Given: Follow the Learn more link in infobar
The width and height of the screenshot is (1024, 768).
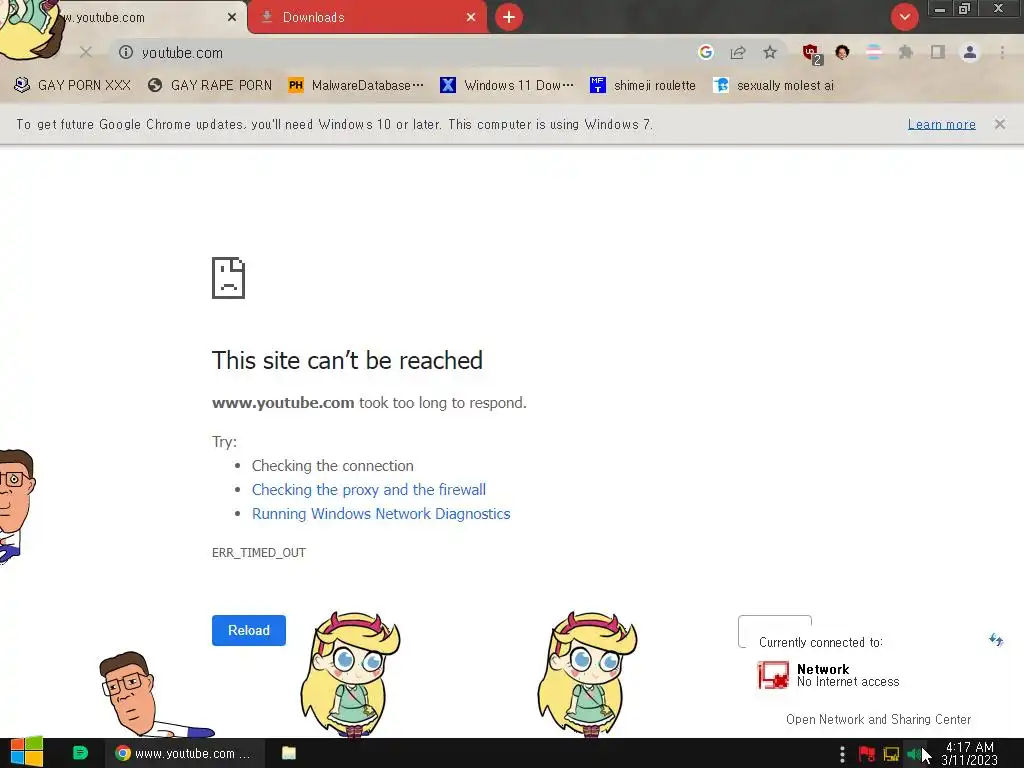Looking at the screenshot, I should [941, 124].
